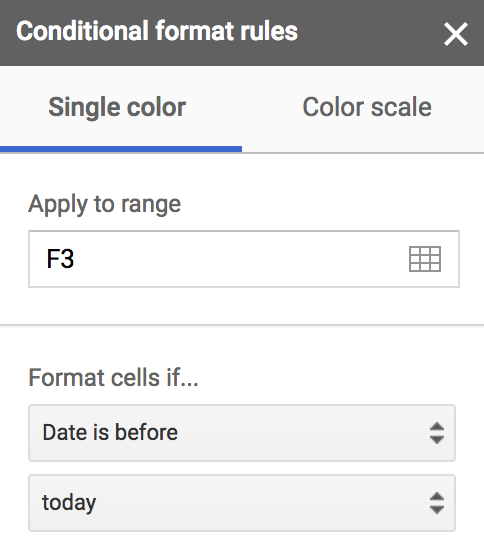Switch to the Single color tab
484x546 pixels.
(117, 107)
